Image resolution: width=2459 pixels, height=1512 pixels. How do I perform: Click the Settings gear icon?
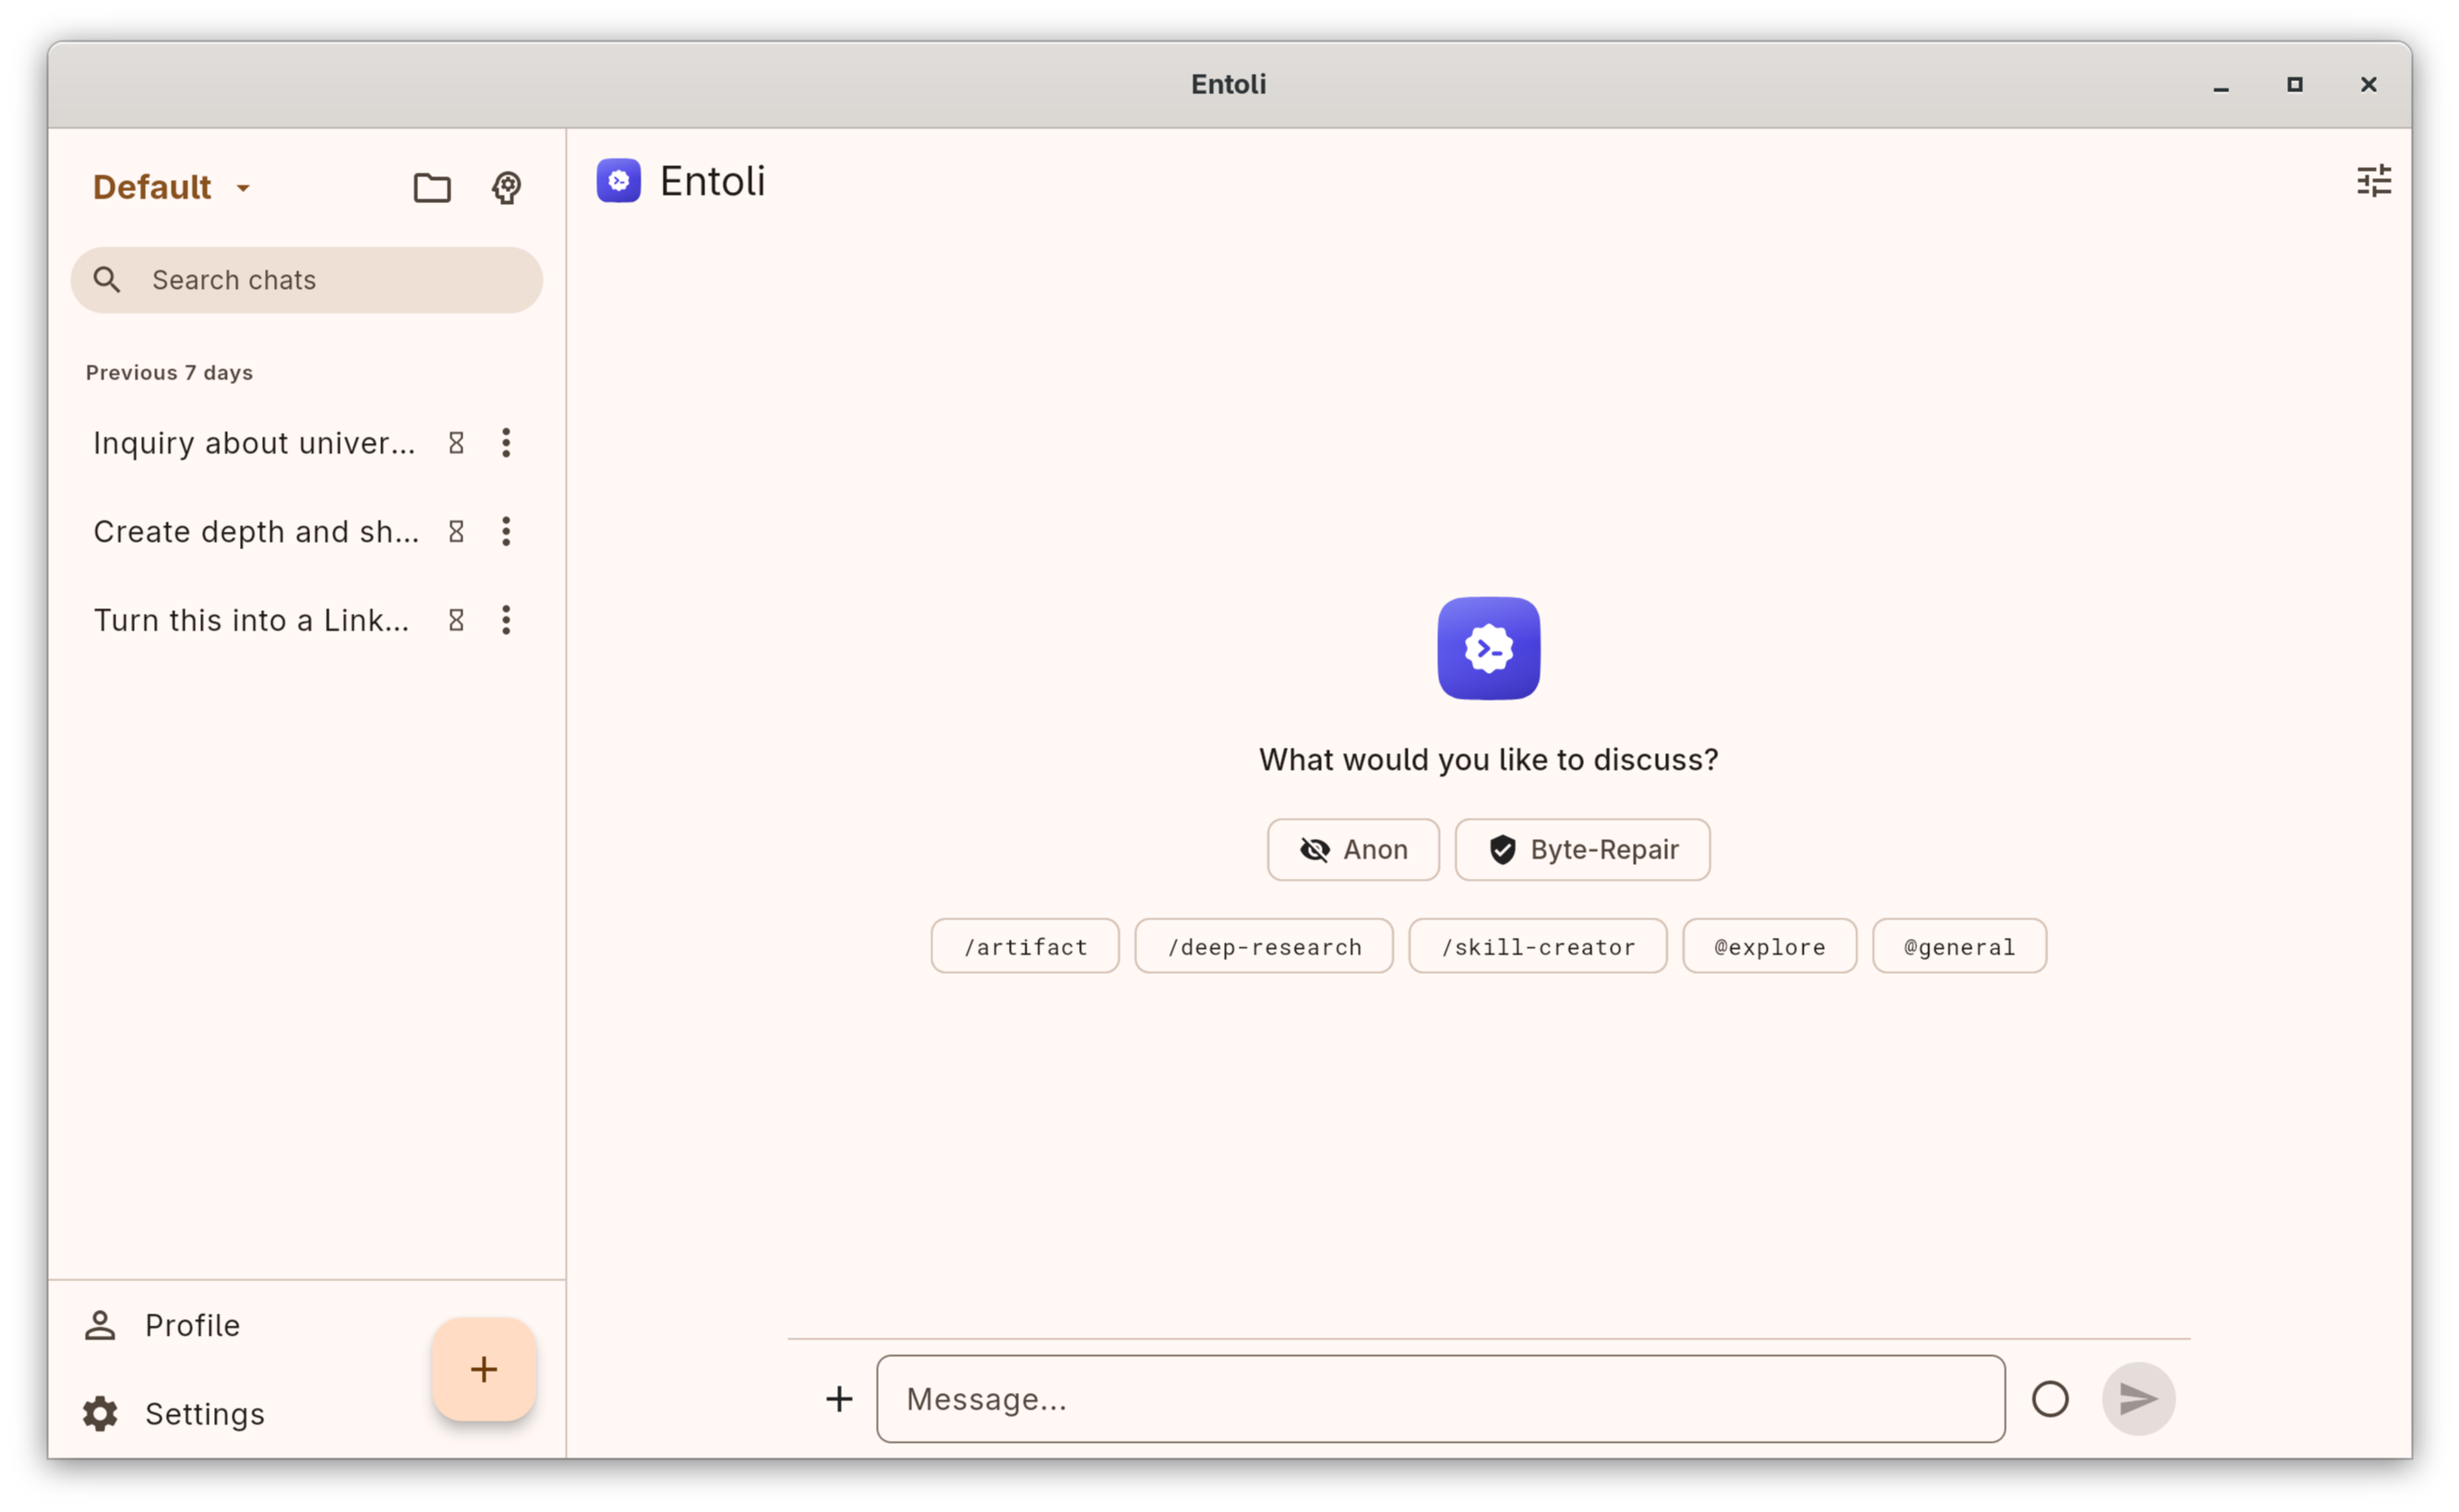[100, 1414]
